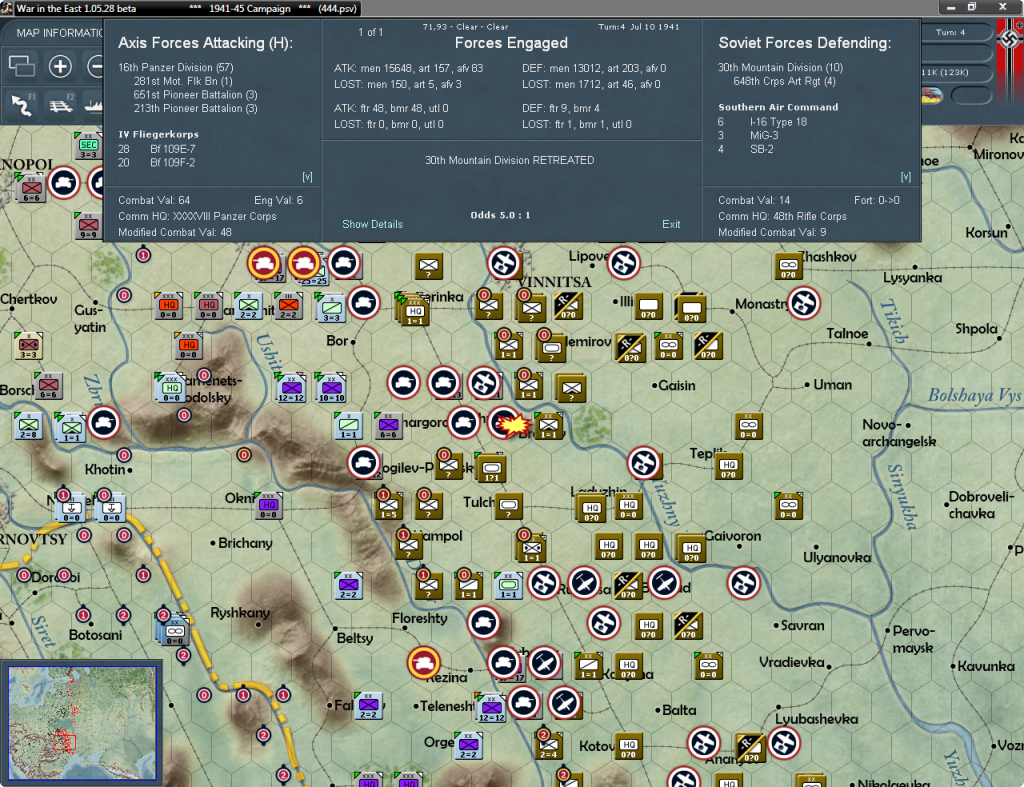The image size is (1024, 787).
Task: Select the purple 12=12 counter near Ushitsa
Action: [x=291, y=388]
